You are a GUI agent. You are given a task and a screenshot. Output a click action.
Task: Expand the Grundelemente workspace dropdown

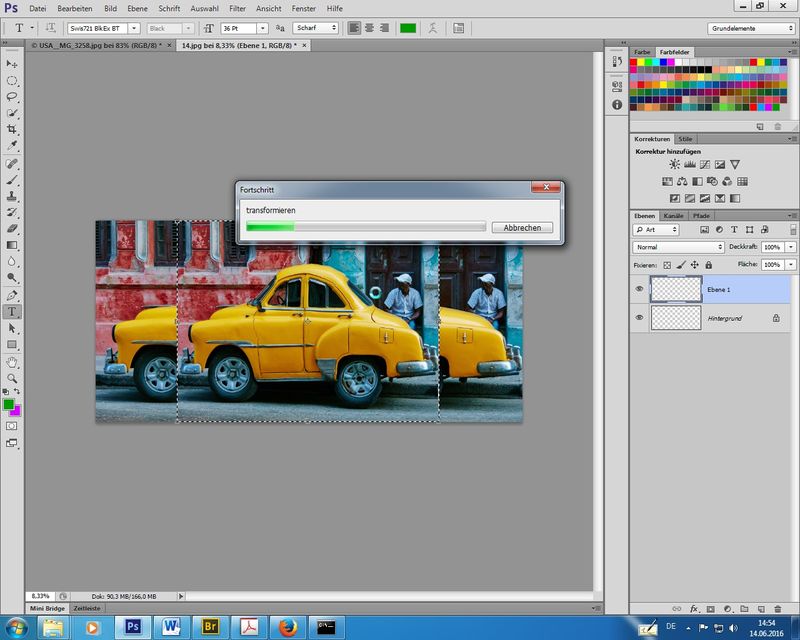[x=750, y=28]
